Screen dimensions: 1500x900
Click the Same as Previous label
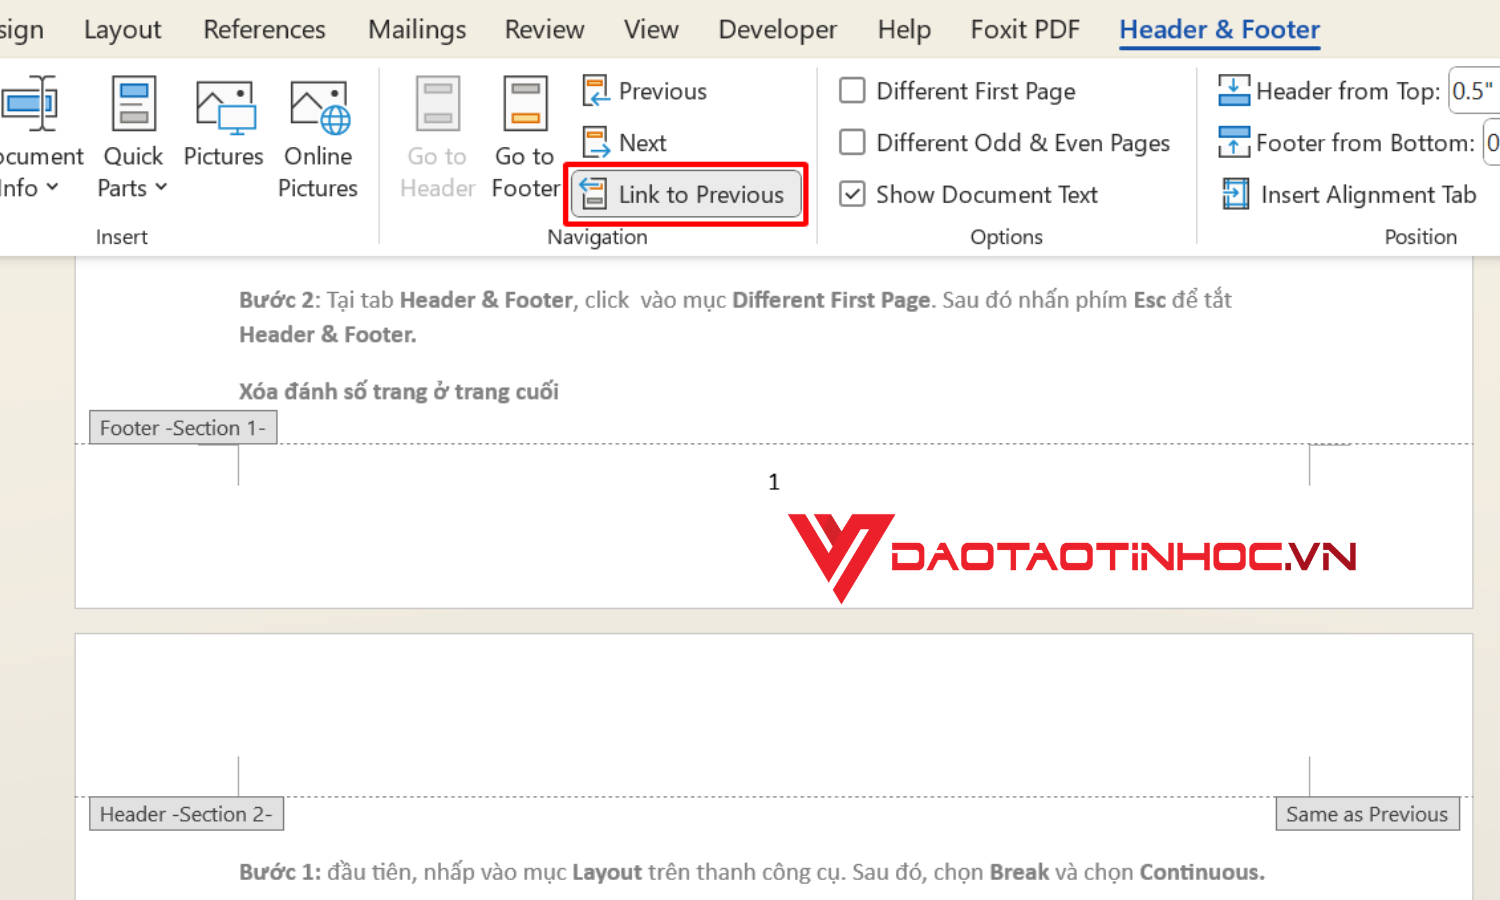tap(1367, 813)
